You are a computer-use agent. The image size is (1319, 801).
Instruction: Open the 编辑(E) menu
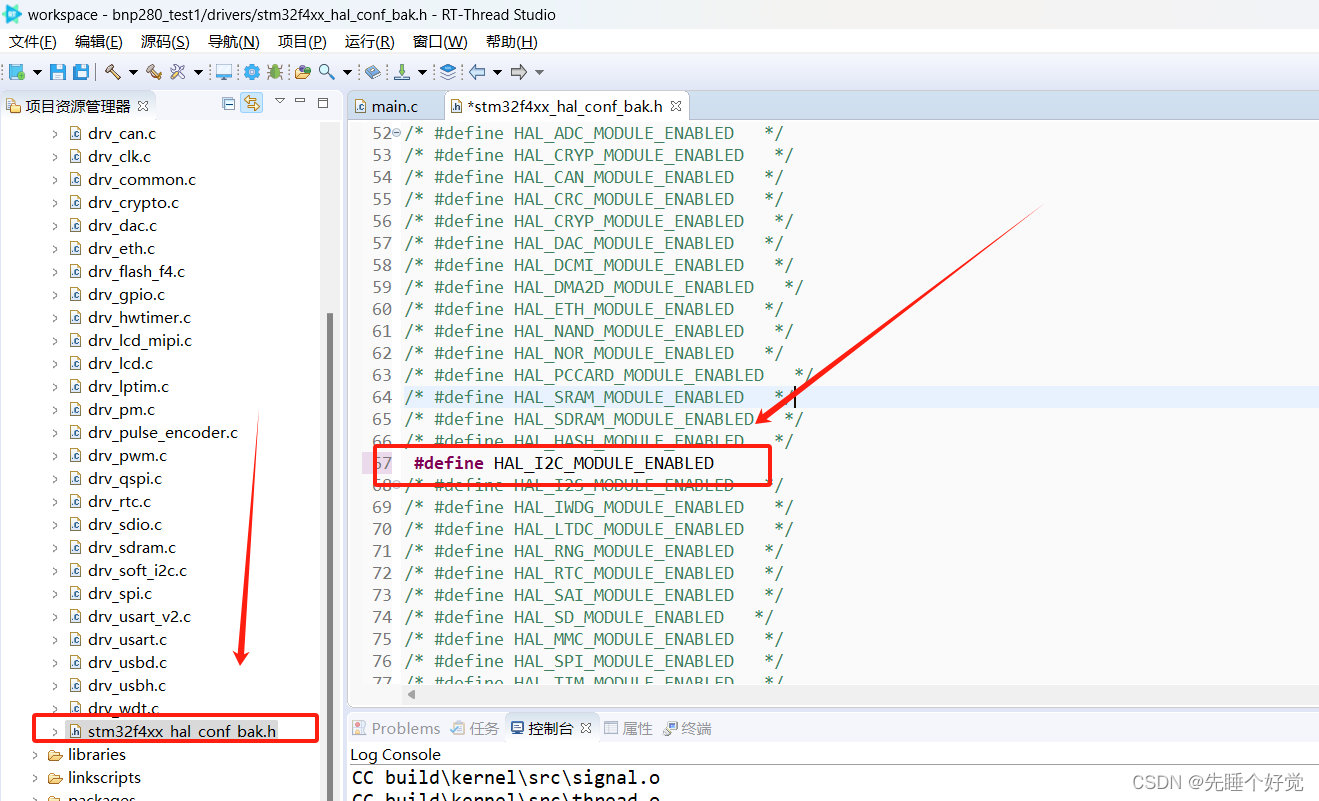pos(99,42)
